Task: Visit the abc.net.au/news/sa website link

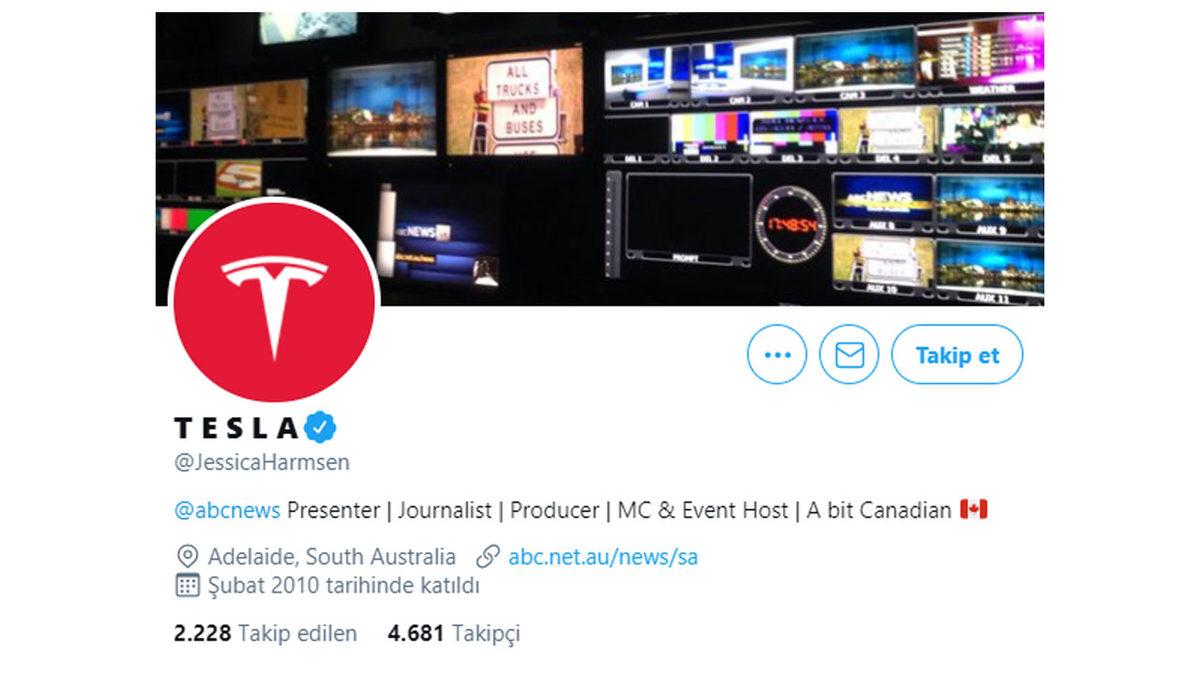Action: coord(603,557)
